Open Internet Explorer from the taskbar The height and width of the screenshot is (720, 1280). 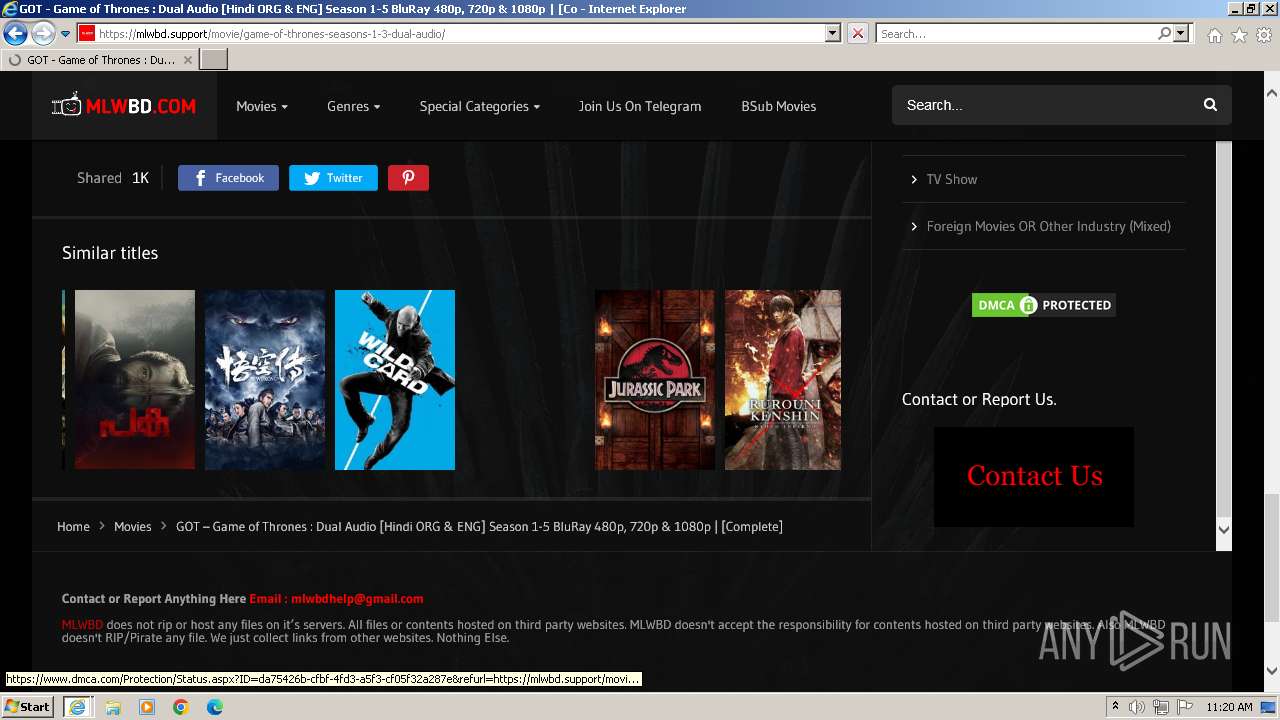point(77,707)
